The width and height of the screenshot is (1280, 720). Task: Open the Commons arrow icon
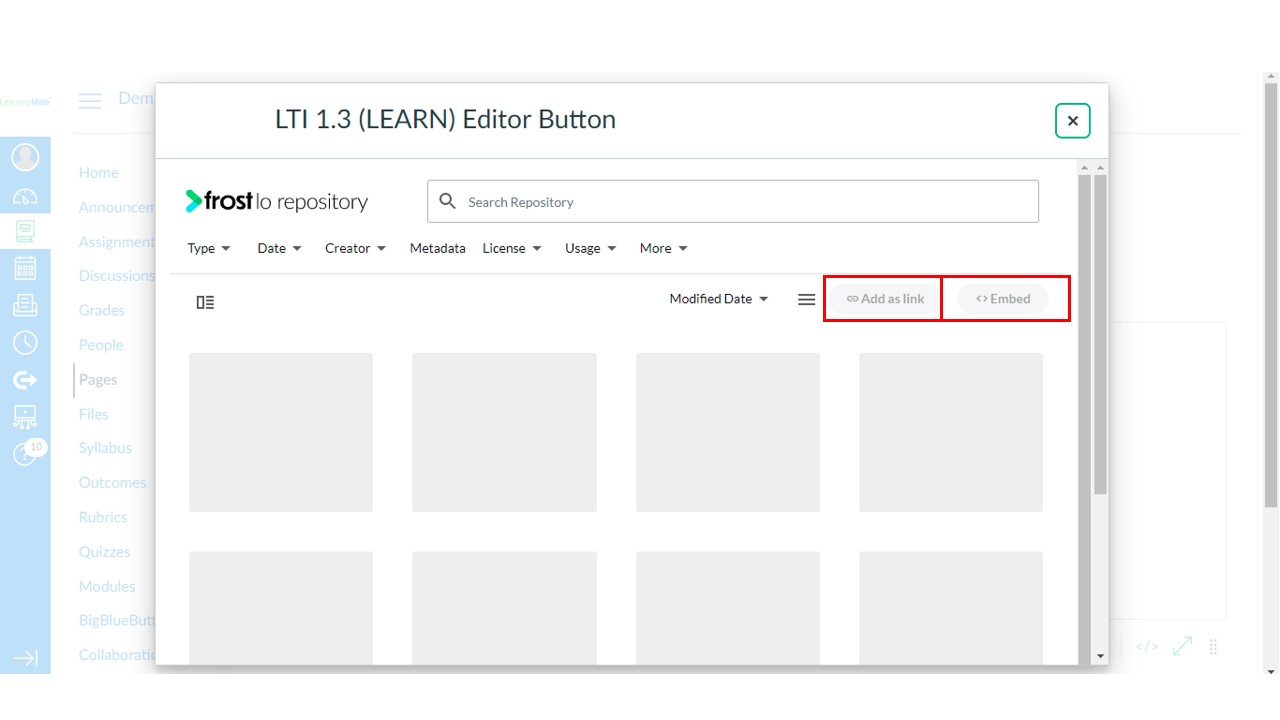pyautogui.click(x=25, y=380)
